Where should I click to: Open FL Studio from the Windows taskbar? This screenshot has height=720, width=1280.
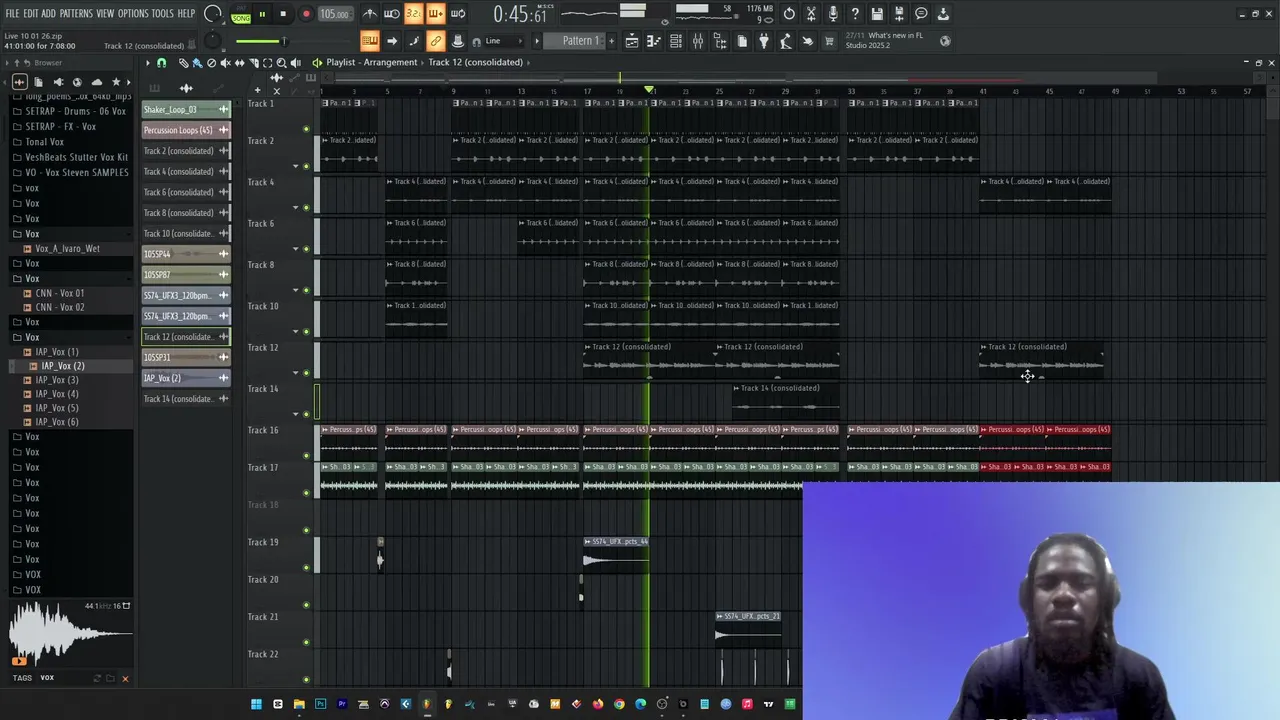(426, 704)
